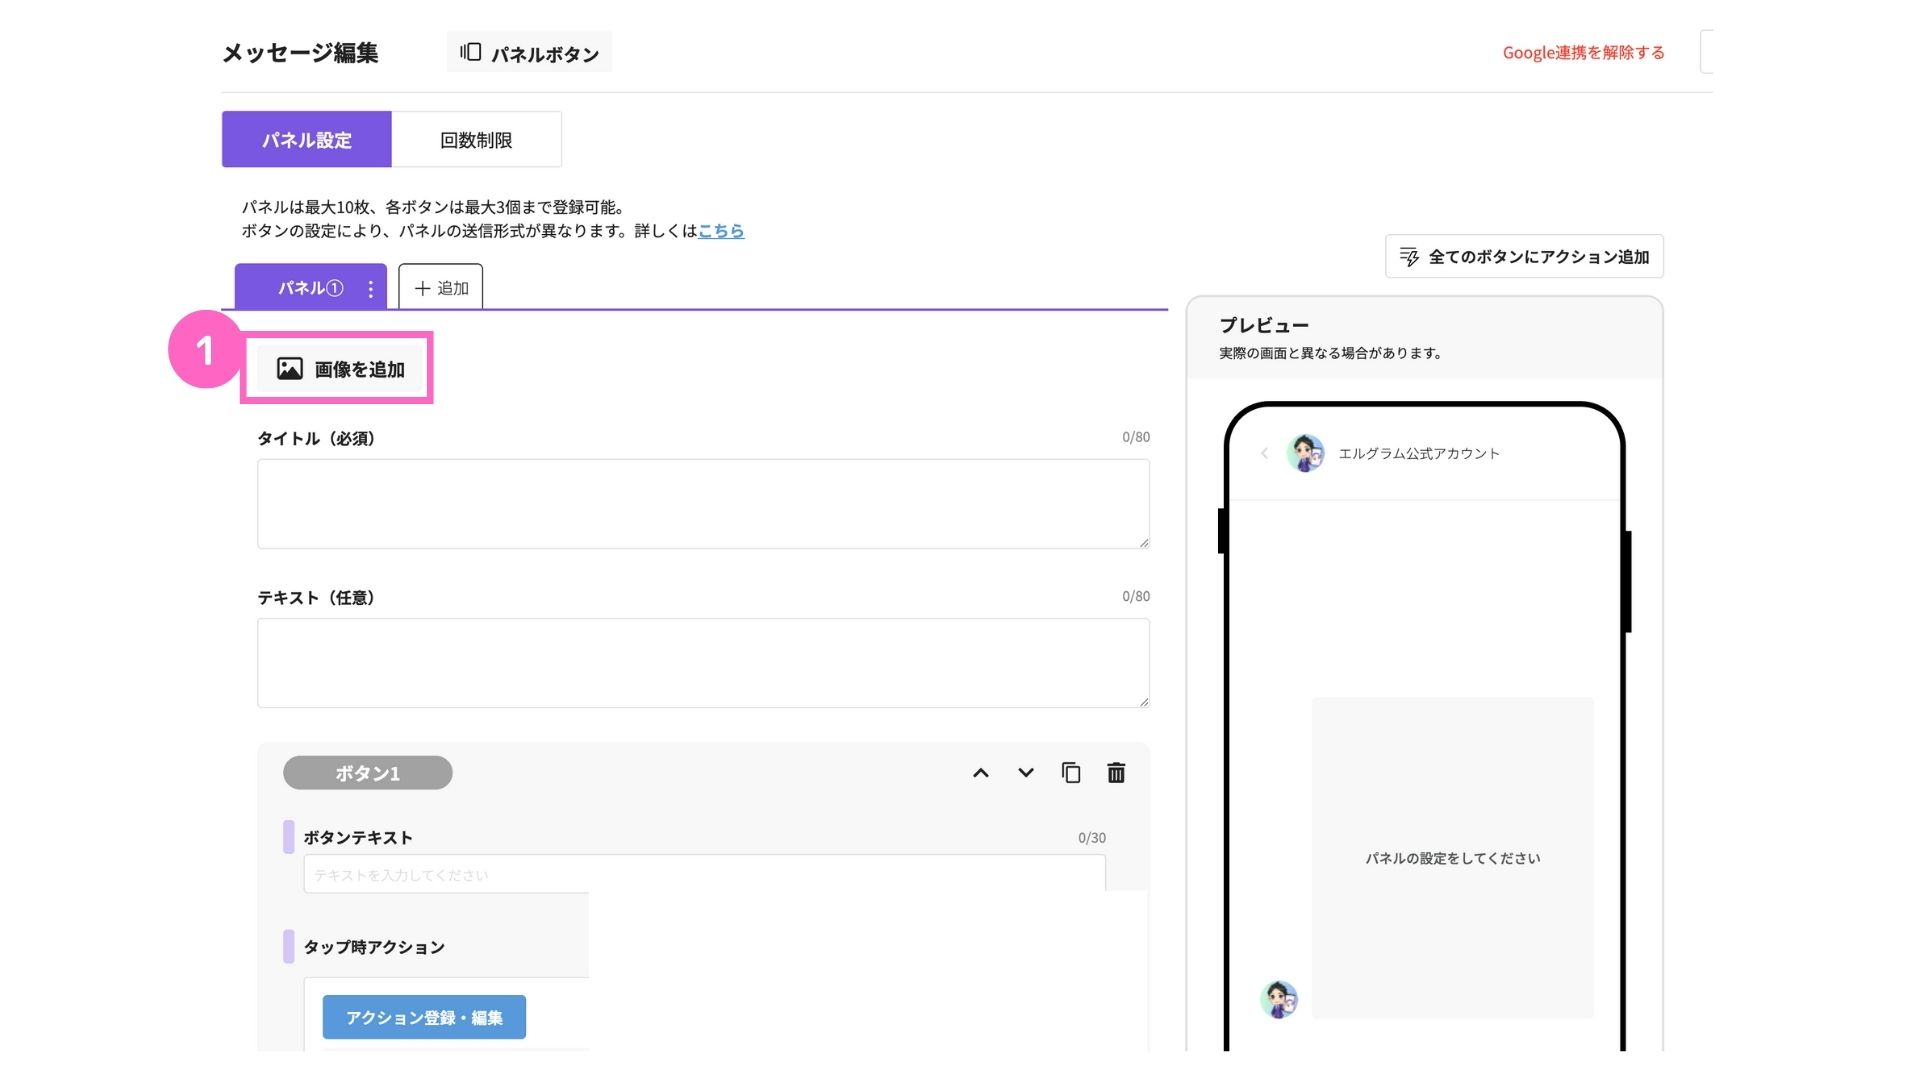The width and height of the screenshot is (1920, 1080).
Task: Delete ボタン1 with the trash icon
Action: [x=1116, y=773]
